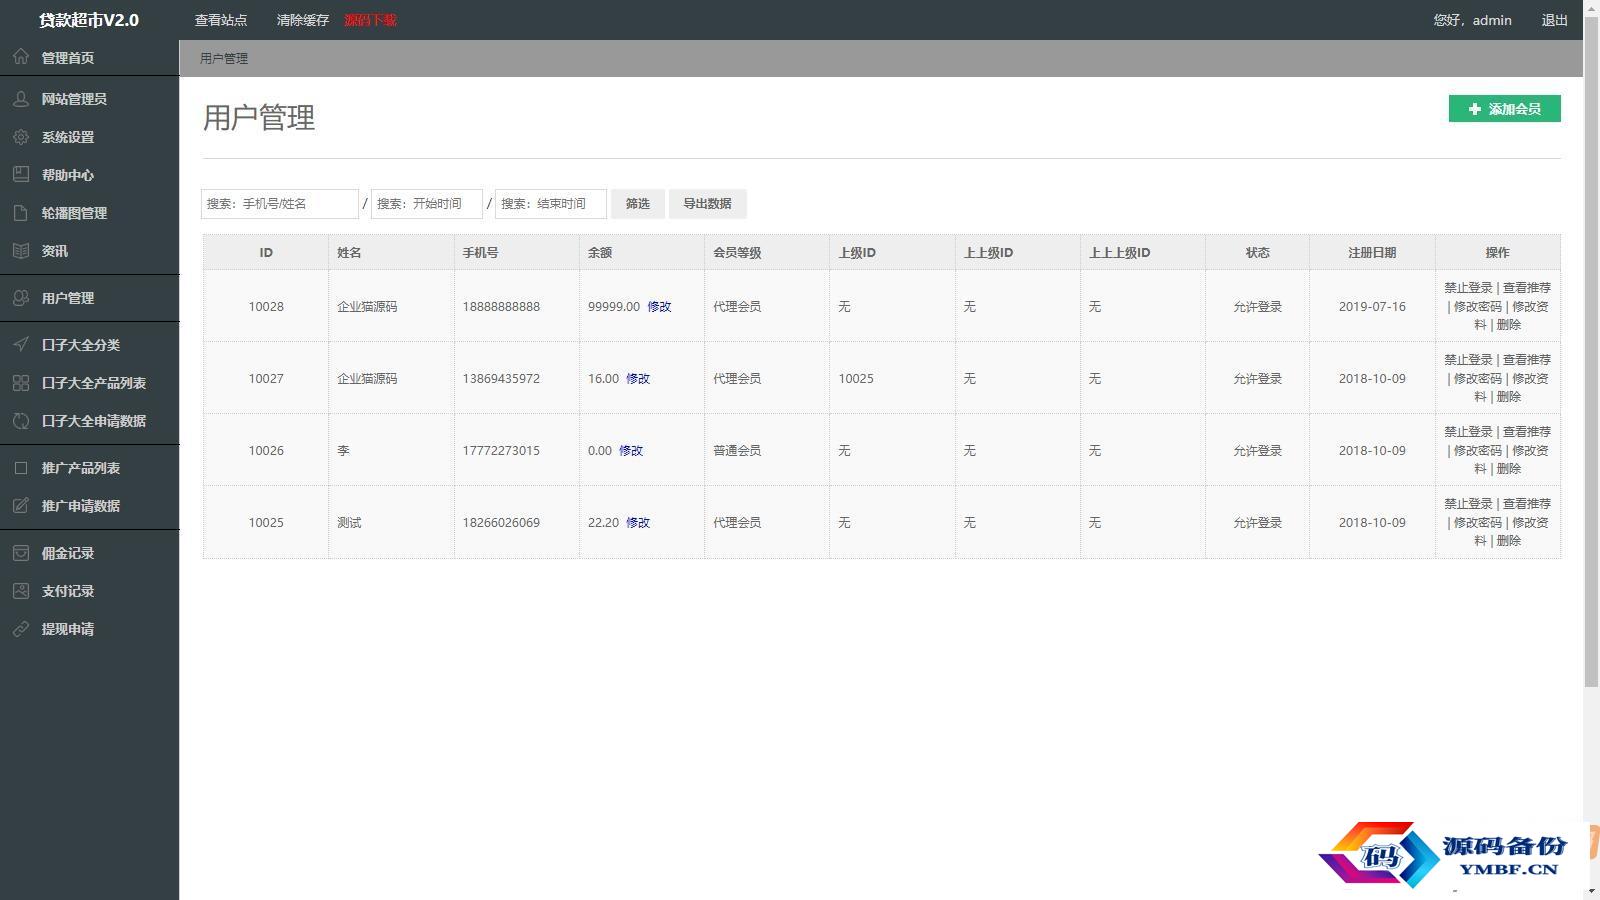Viewport: 1600px width, 900px height.
Task: Click the image icon beside 支付记录
Action: click(x=21, y=591)
